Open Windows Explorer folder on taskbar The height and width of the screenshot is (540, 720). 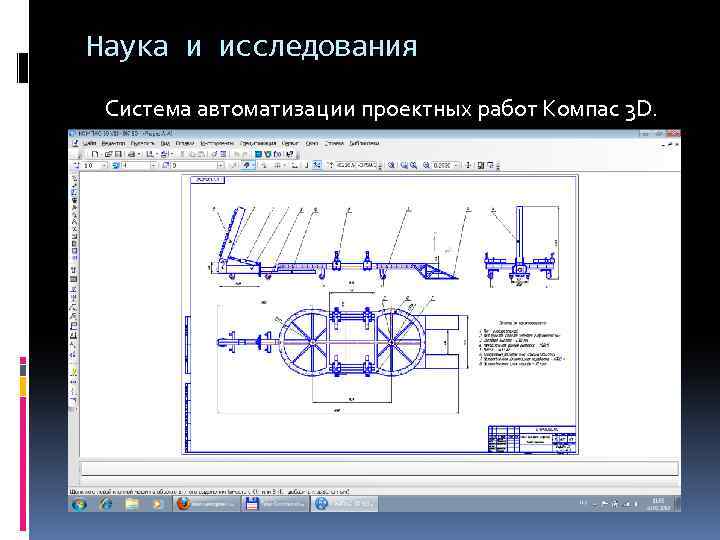coord(132,504)
